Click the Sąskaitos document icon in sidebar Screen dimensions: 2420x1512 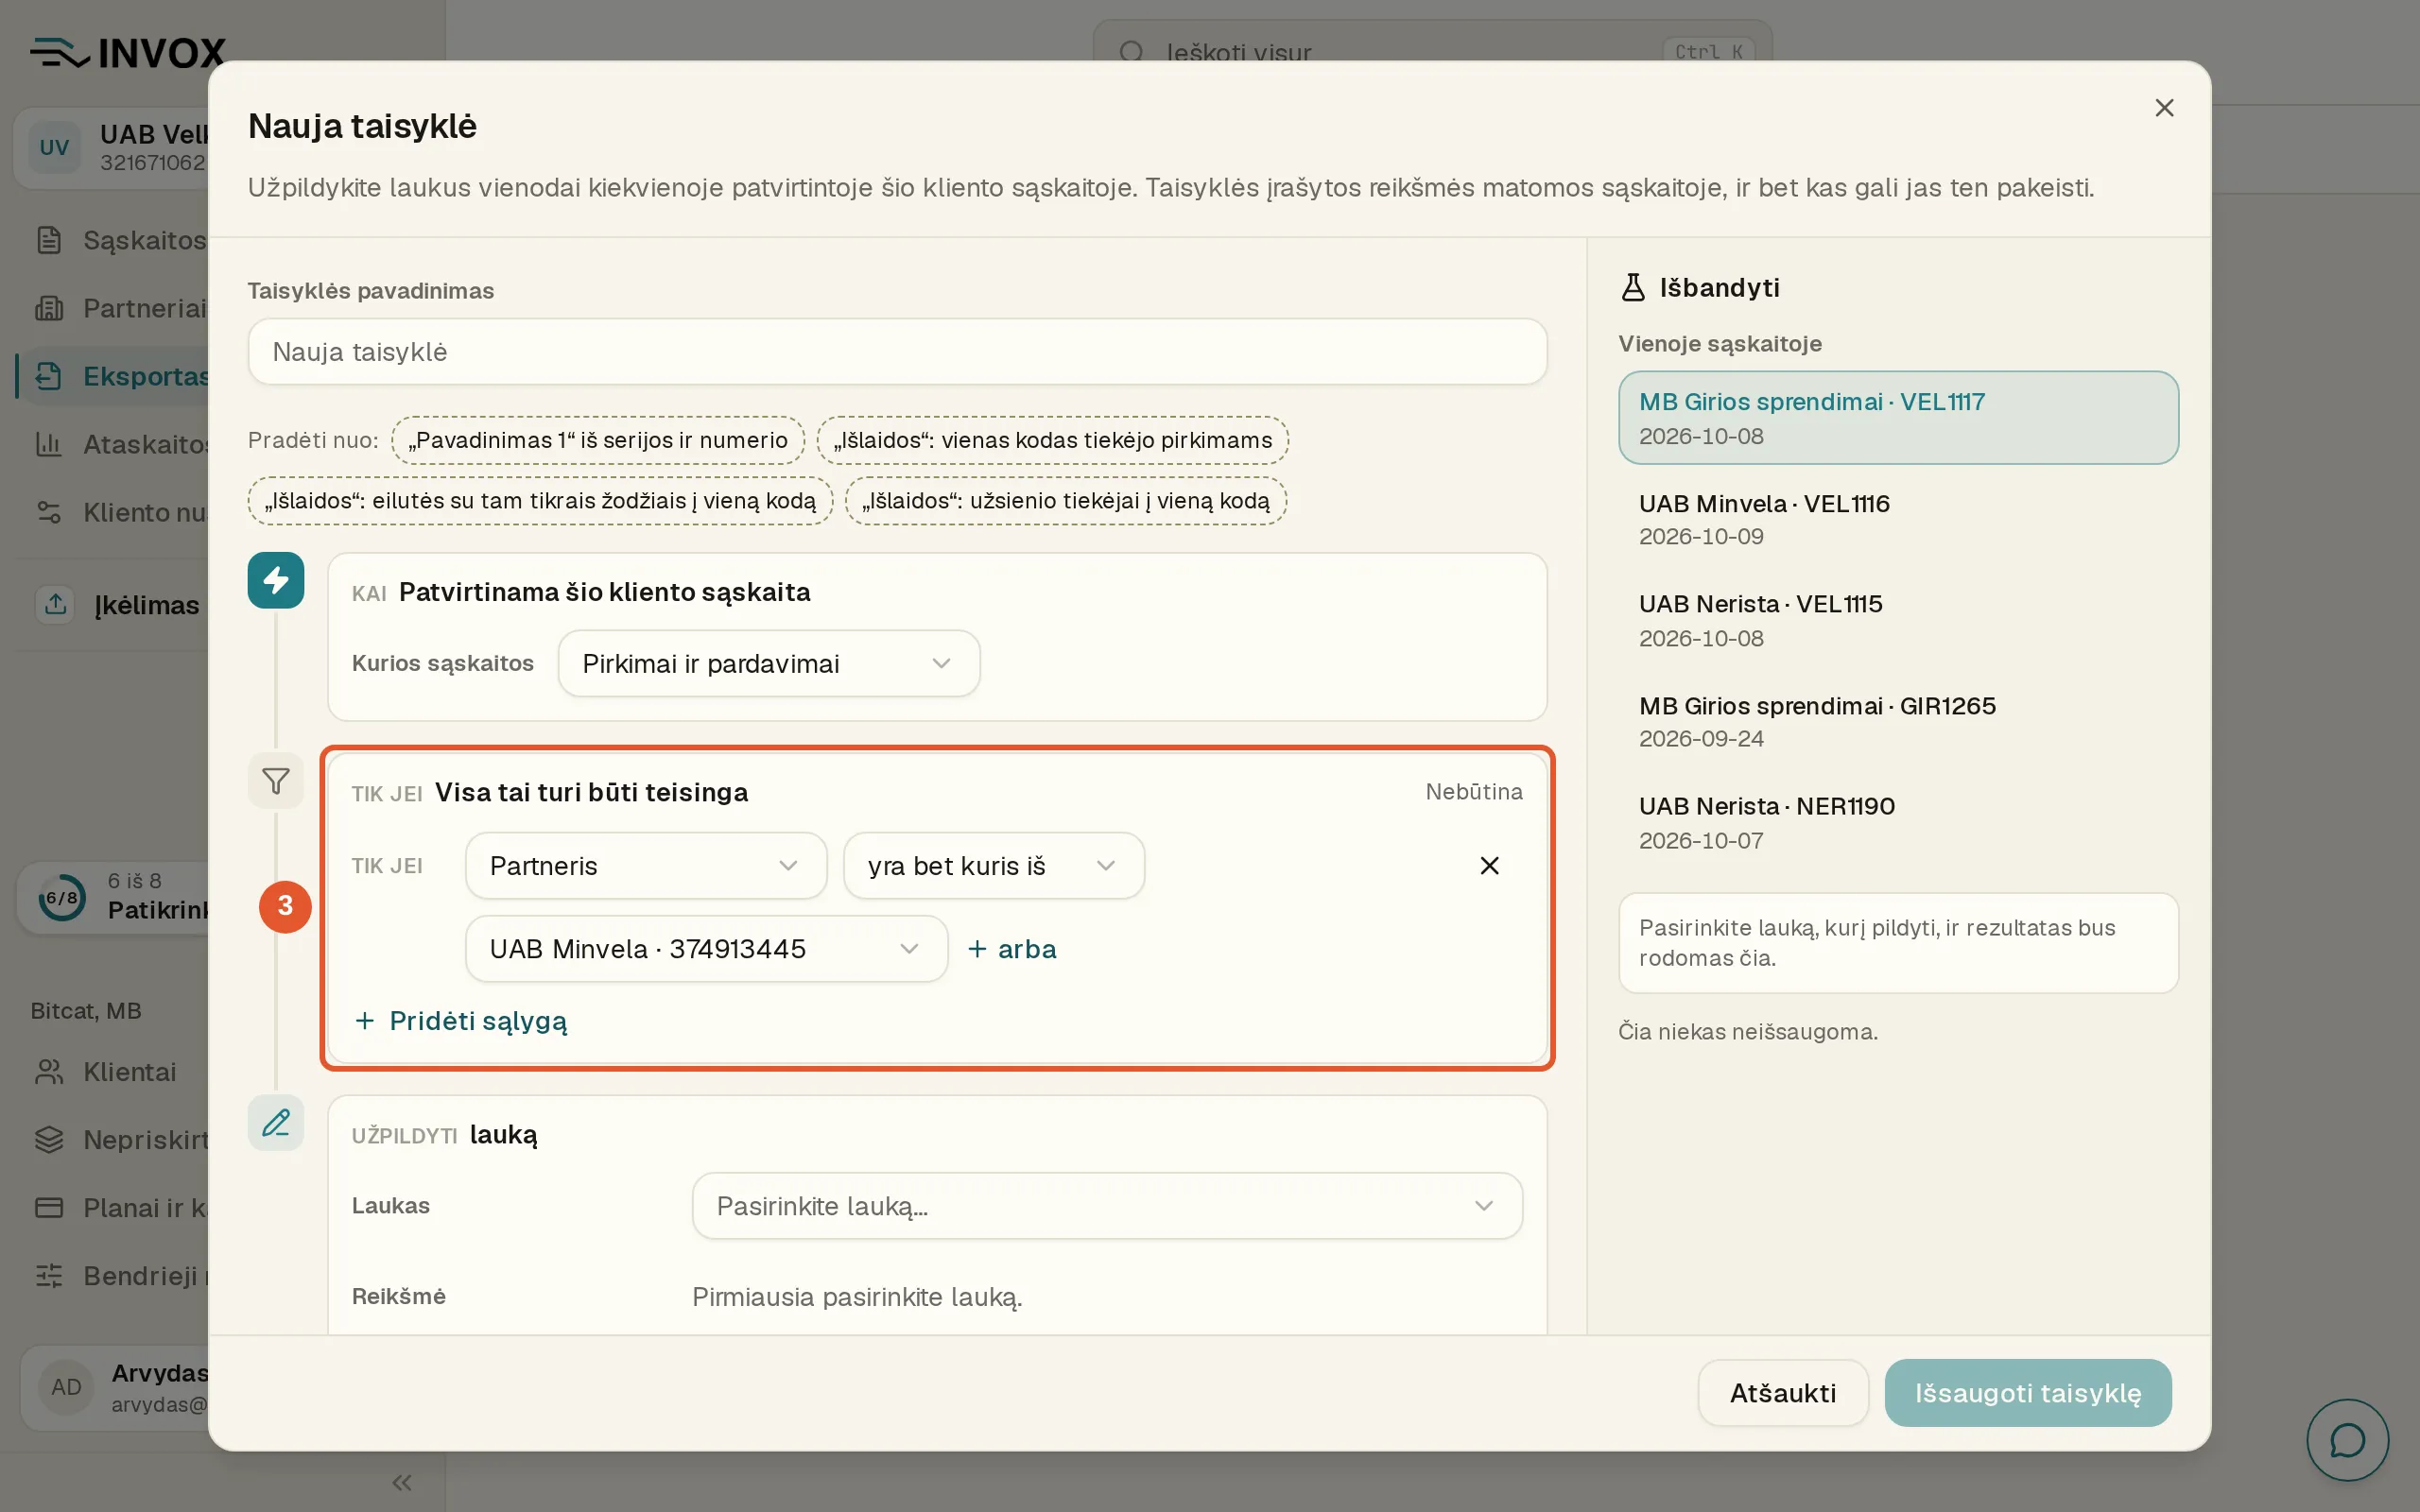49,240
